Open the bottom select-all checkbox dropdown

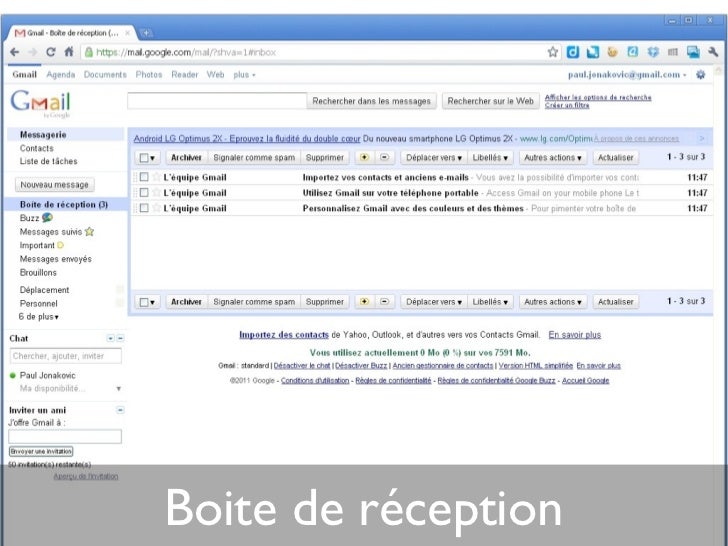pyautogui.click(x=148, y=302)
